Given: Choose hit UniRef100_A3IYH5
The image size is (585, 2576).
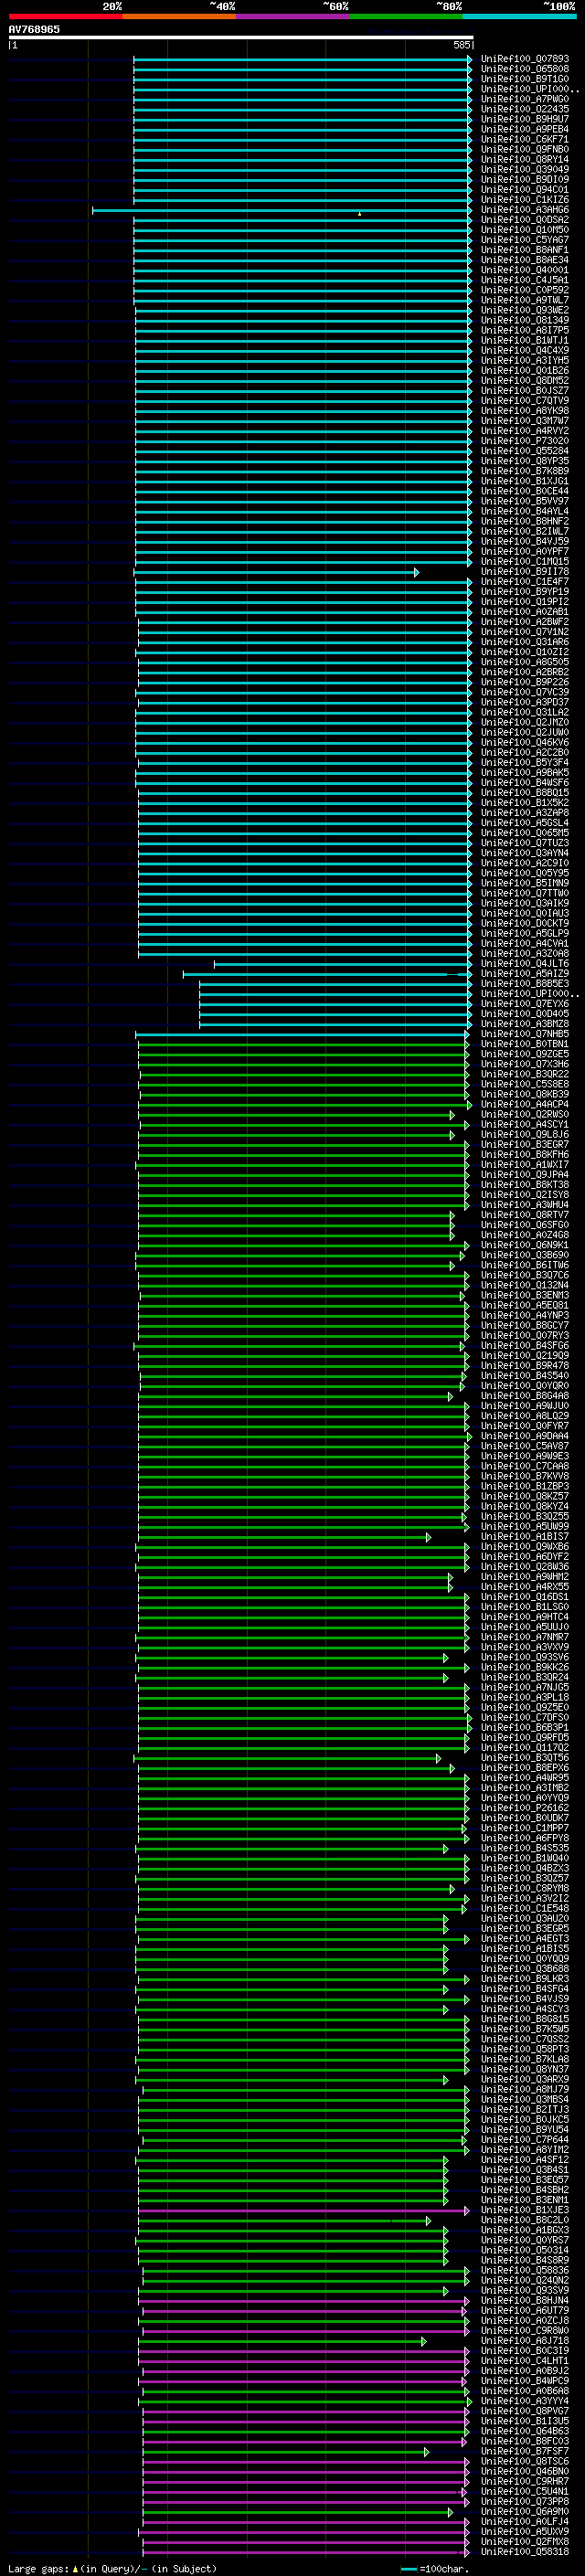Looking at the screenshot, I should point(525,360).
